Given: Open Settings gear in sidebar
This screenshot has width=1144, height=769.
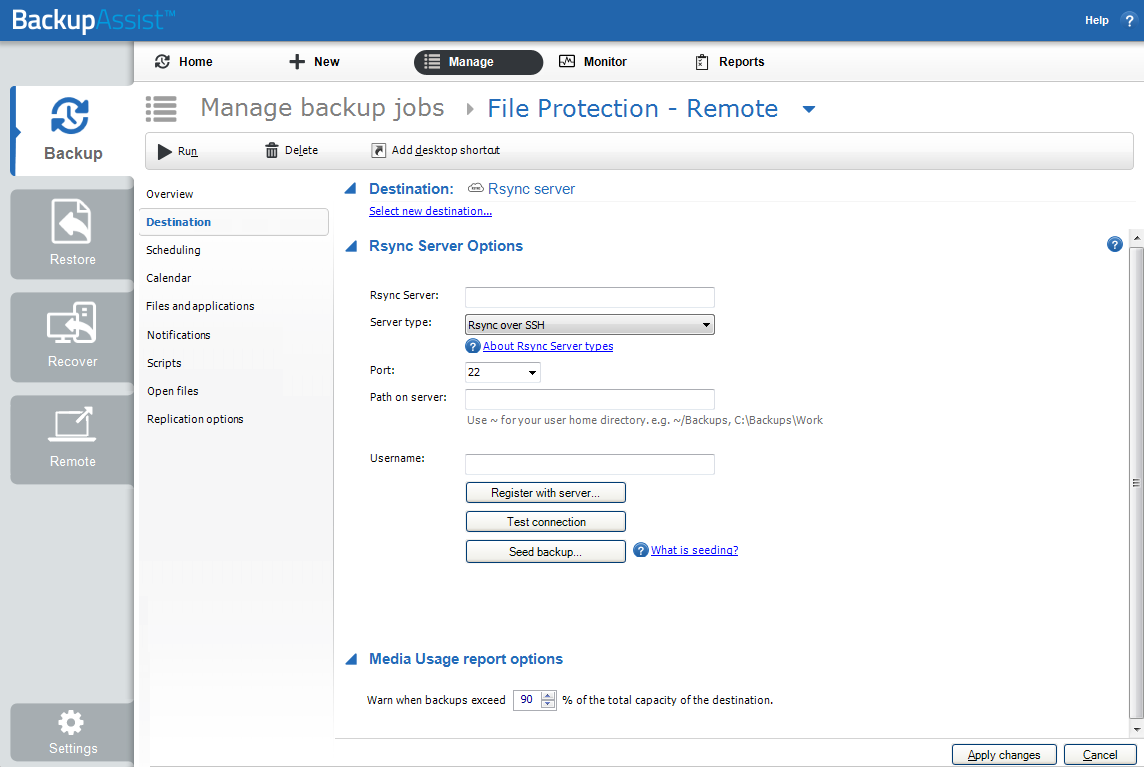Looking at the screenshot, I should 72,733.
